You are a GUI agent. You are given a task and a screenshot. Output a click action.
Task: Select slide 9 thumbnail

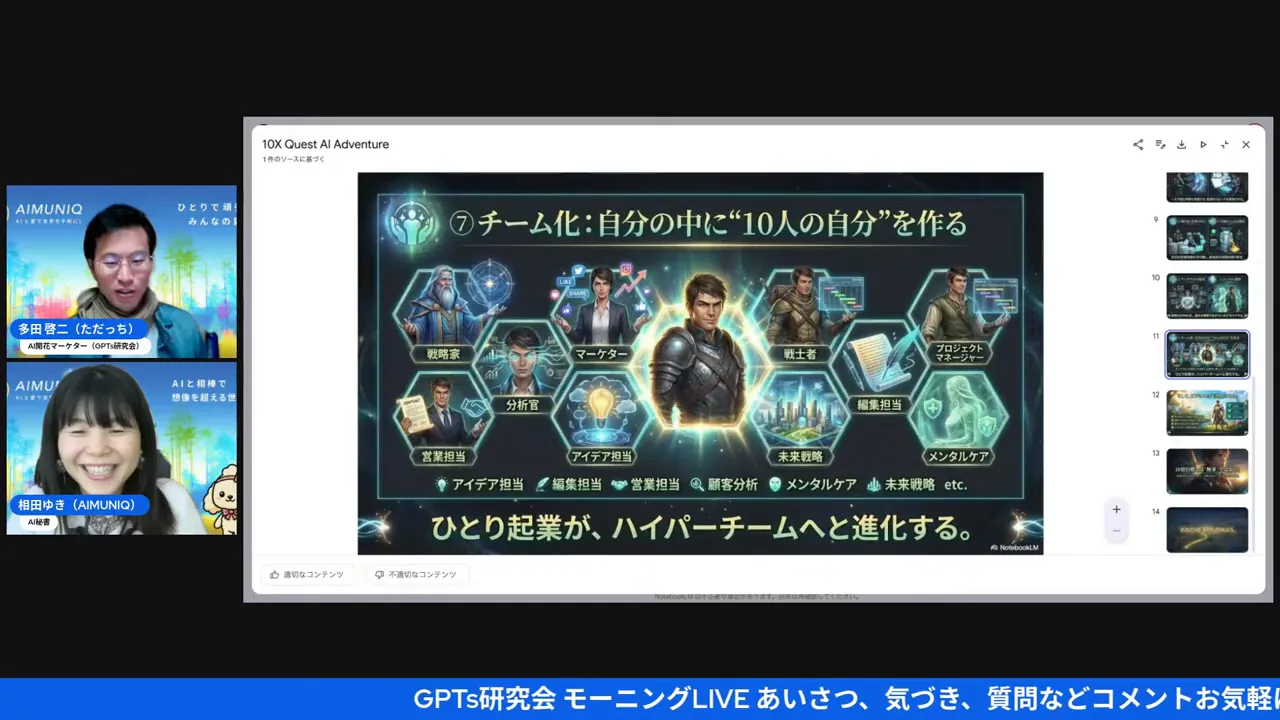1207,238
